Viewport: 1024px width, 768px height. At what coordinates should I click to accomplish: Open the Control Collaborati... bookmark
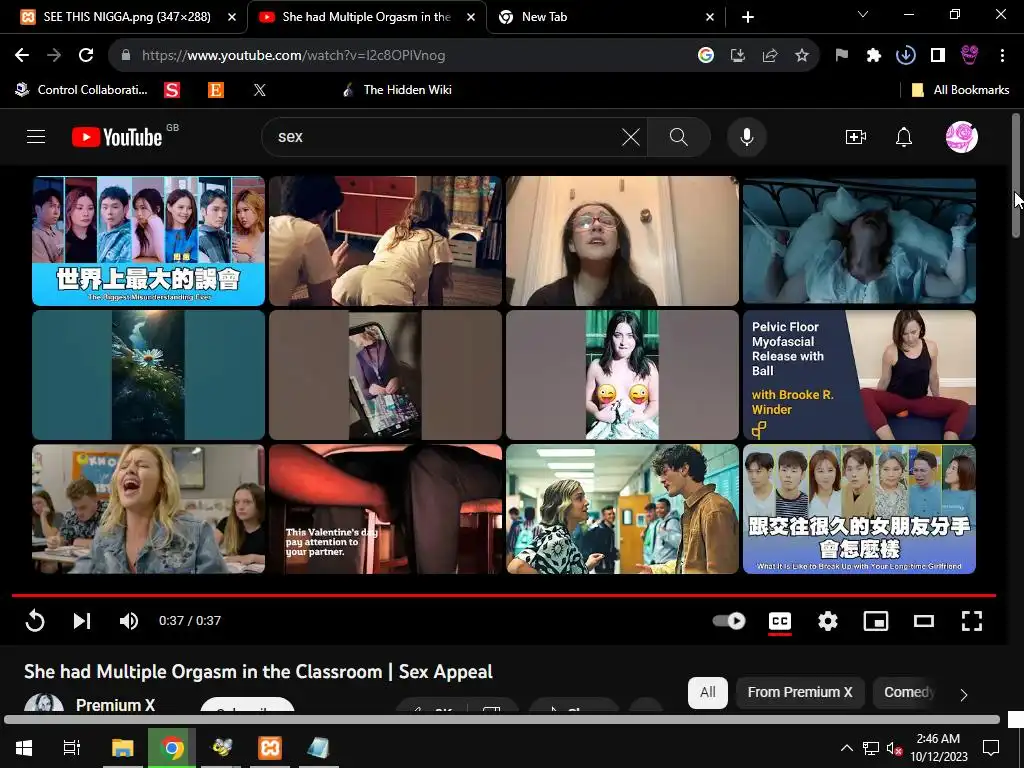pyautogui.click(x=82, y=90)
